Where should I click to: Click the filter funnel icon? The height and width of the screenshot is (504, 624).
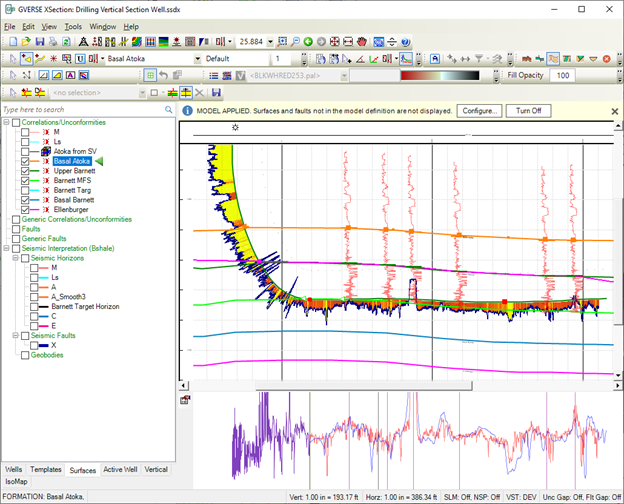coord(479,59)
